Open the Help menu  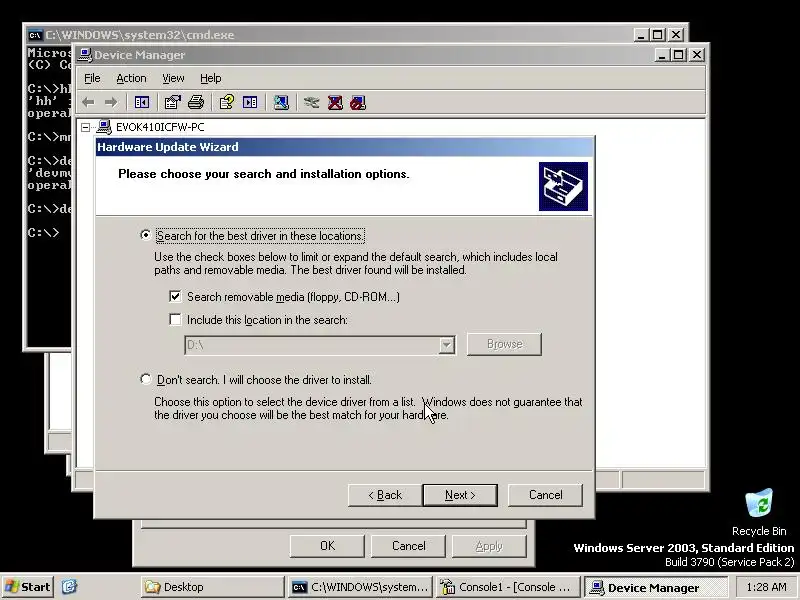(210, 78)
